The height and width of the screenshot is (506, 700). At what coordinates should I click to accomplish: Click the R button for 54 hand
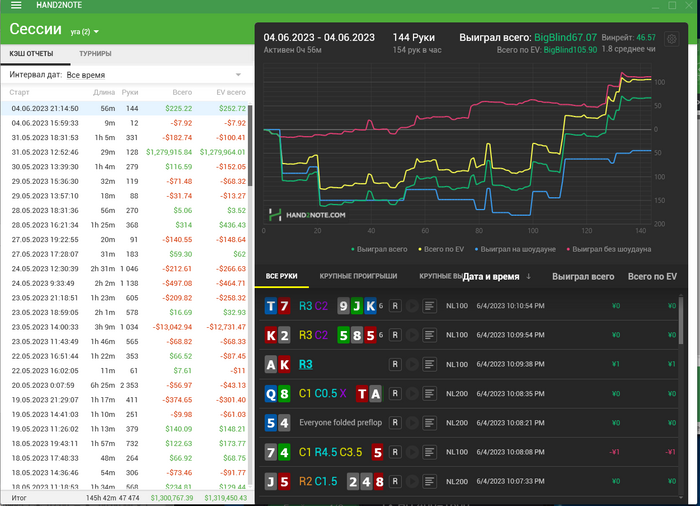click(x=395, y=422)
